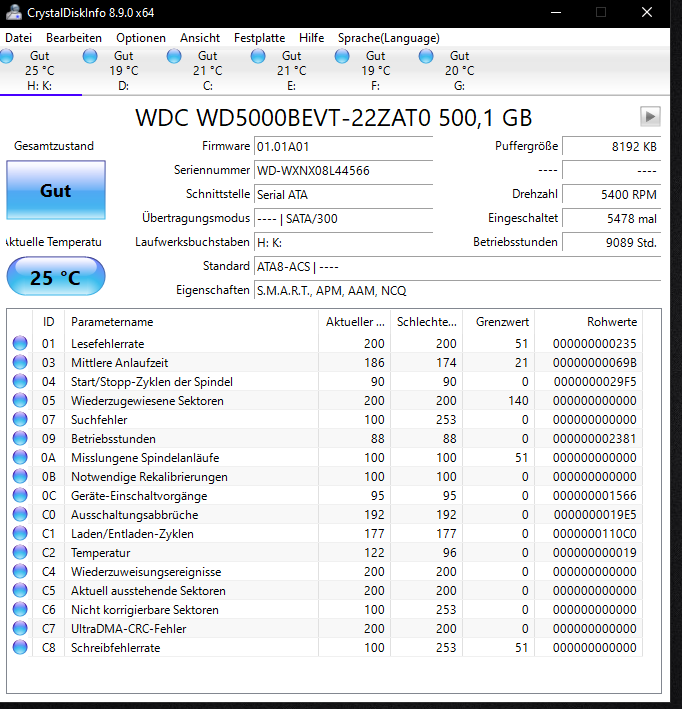Open the Hilfe menu
682x709 pixels.
pos(312,38)
